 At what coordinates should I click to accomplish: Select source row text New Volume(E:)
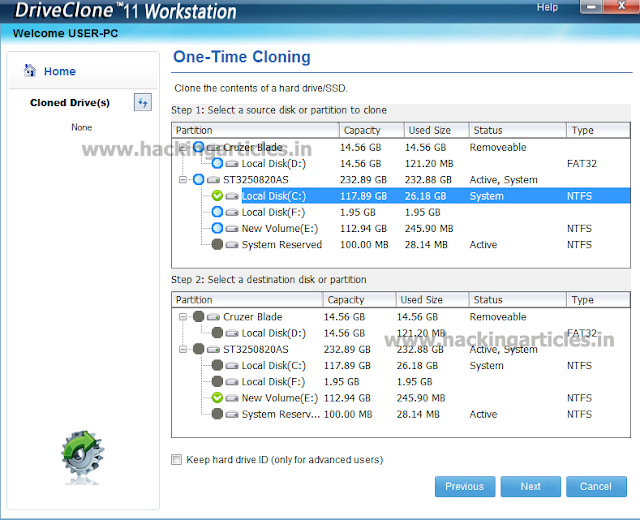point(280,229)
